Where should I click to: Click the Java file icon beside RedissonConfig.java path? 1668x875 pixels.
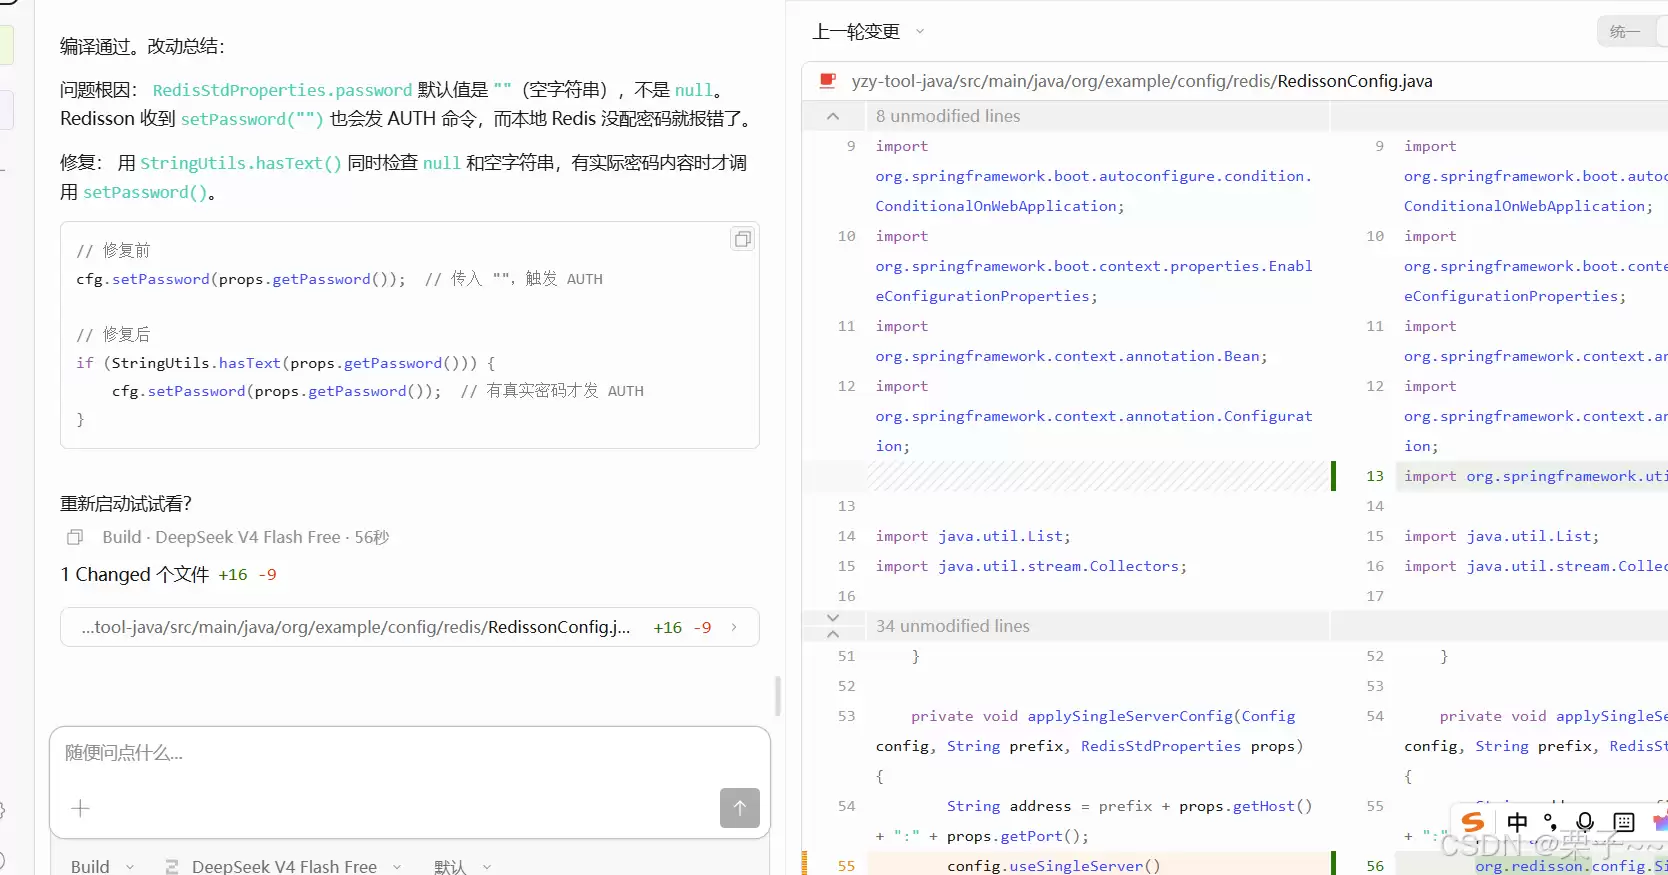828,81
